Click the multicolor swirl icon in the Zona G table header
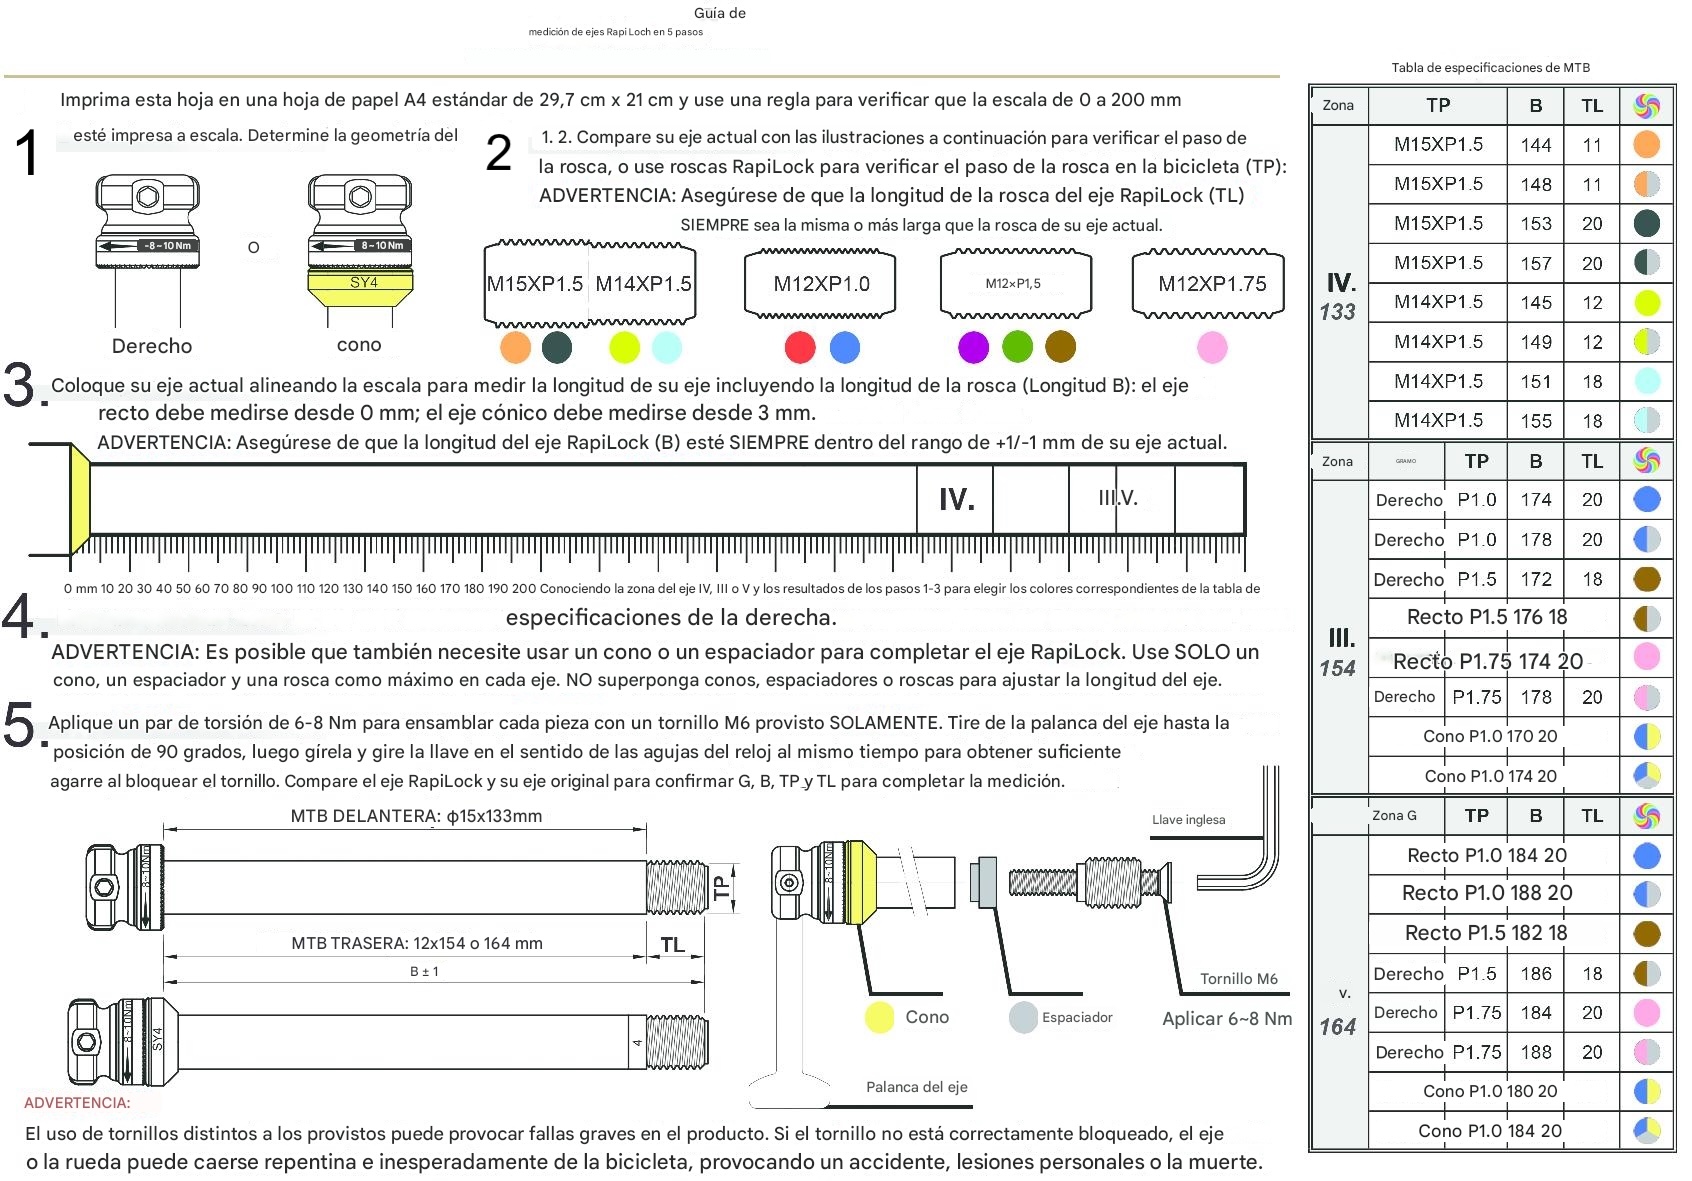The image size is (1692, 1181). 1646,816
